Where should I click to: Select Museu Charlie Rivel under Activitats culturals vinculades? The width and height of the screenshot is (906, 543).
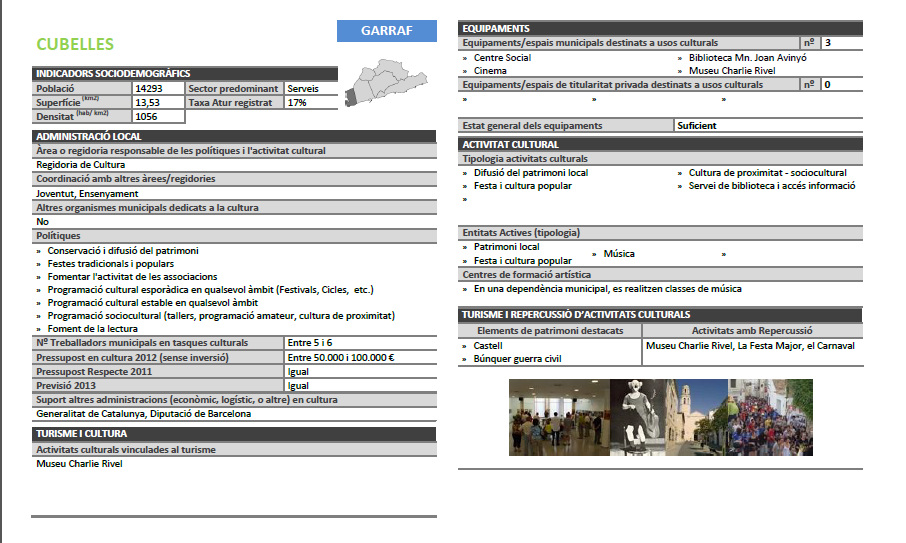[x=79, y=463]
